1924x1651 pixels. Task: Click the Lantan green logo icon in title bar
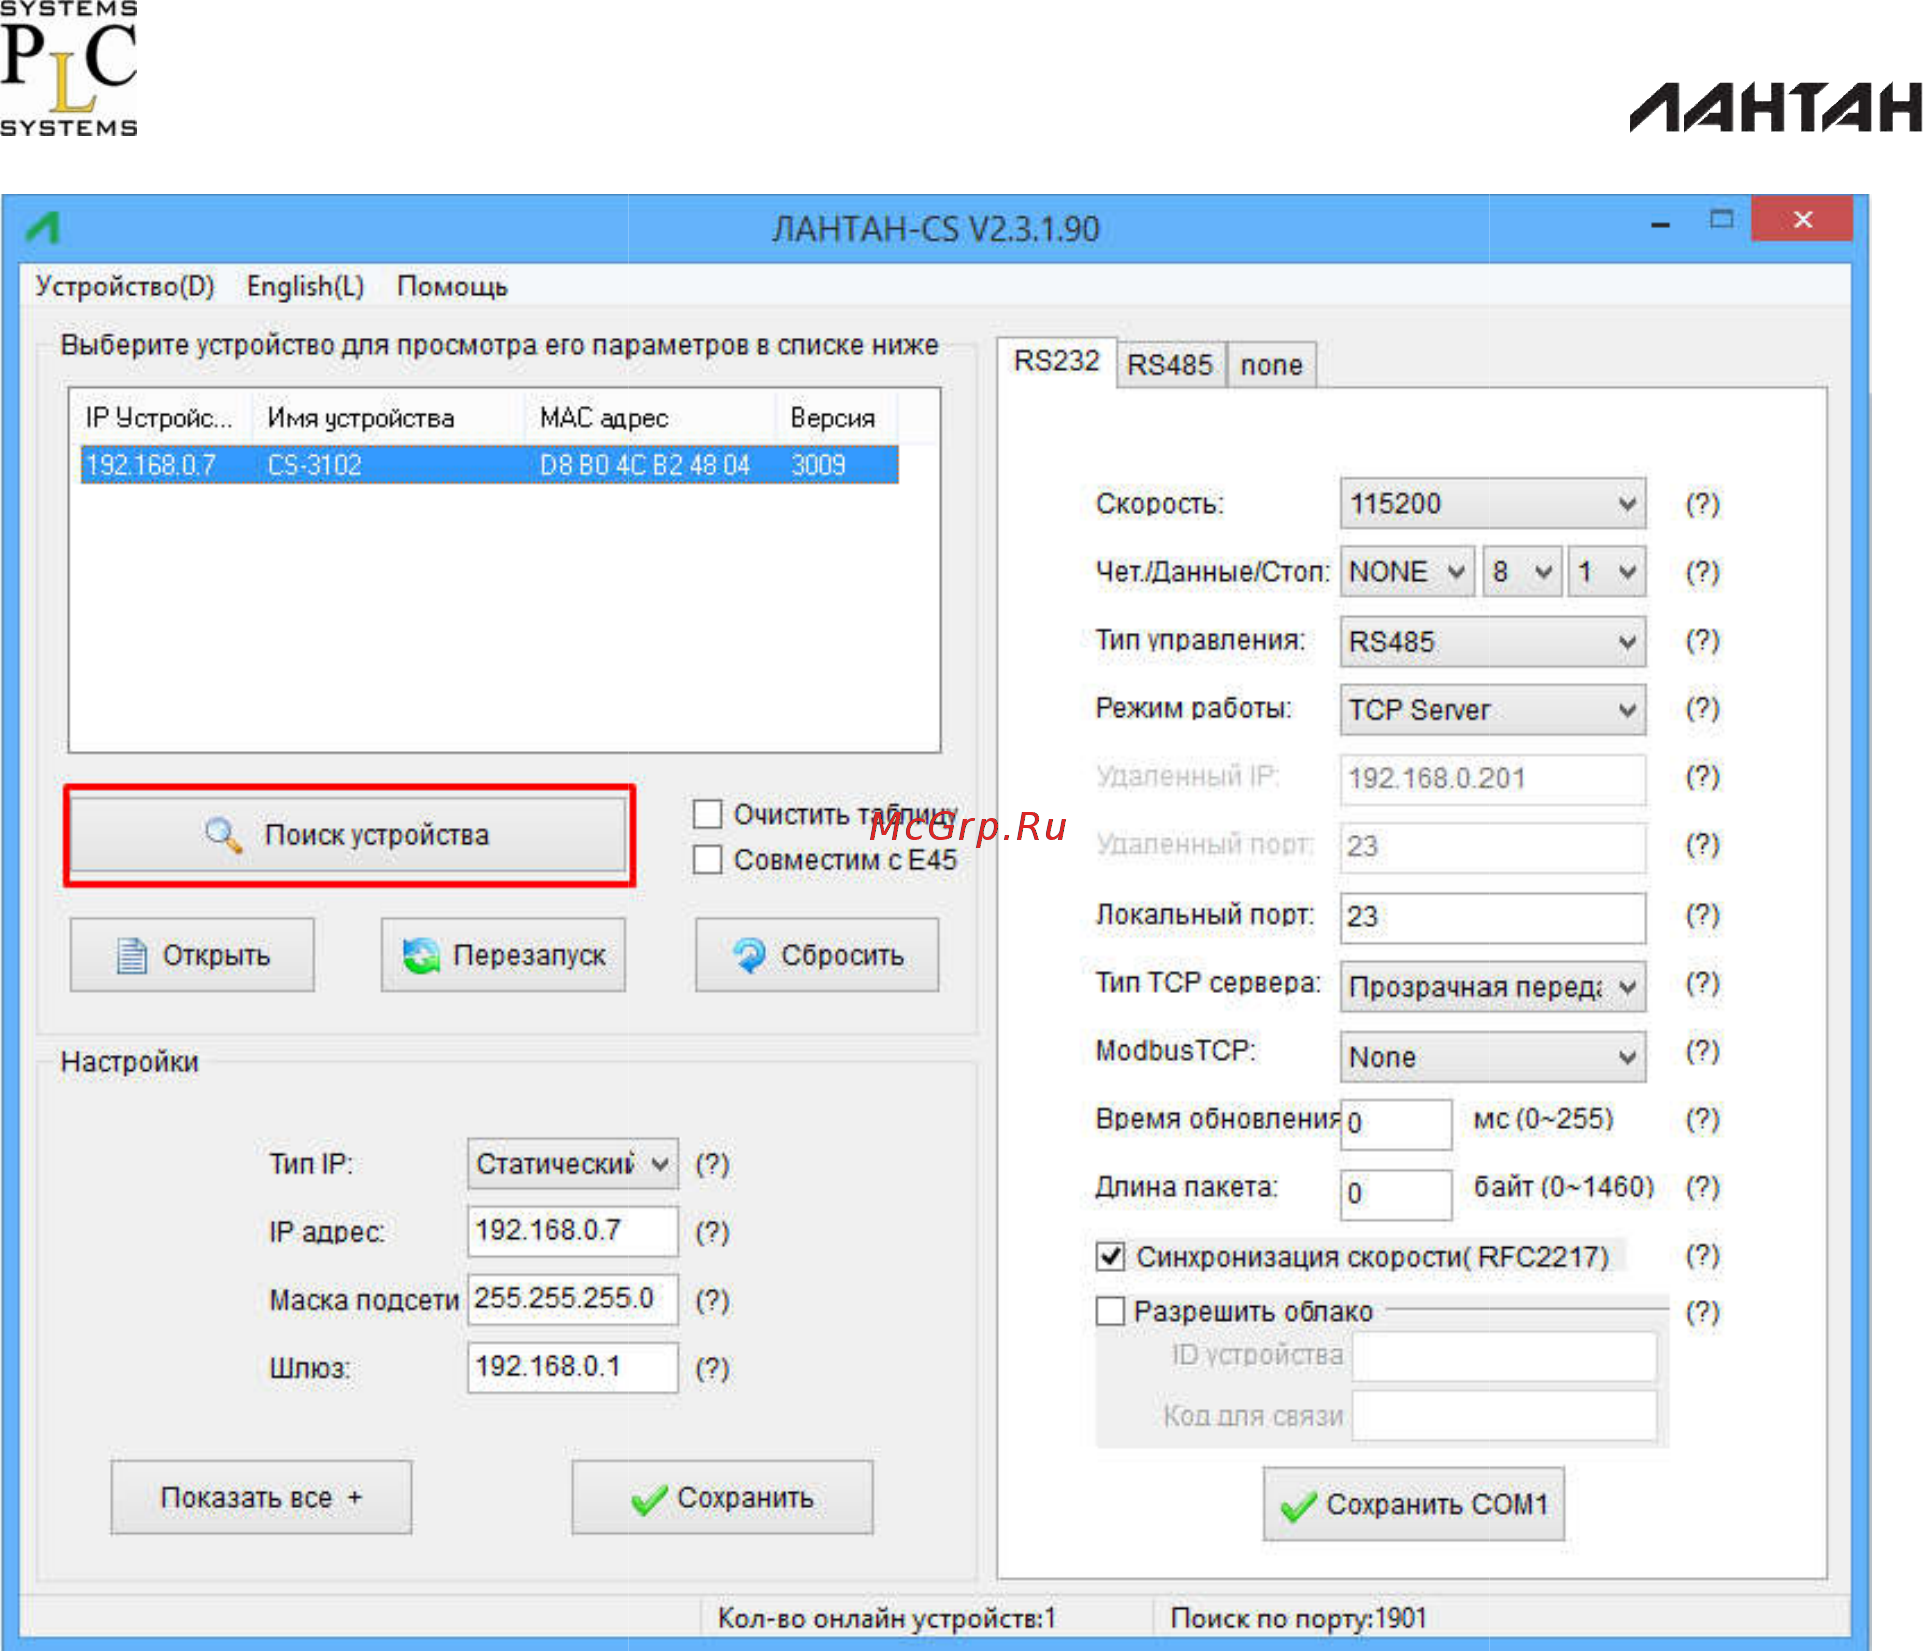click(x=44, y=228)
